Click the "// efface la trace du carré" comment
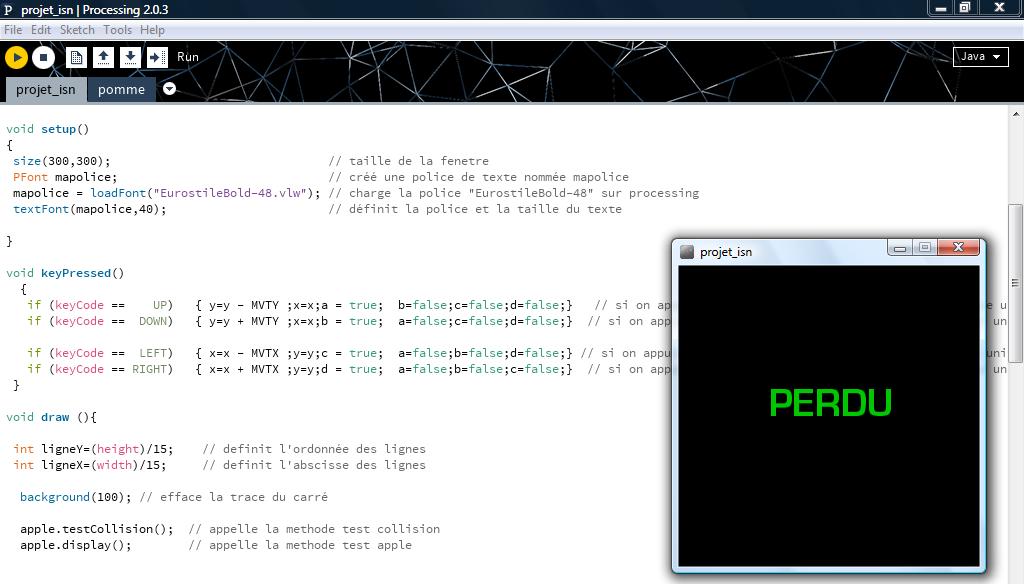The height and width of the screenshot is (584, 1026). coord(234,497)
